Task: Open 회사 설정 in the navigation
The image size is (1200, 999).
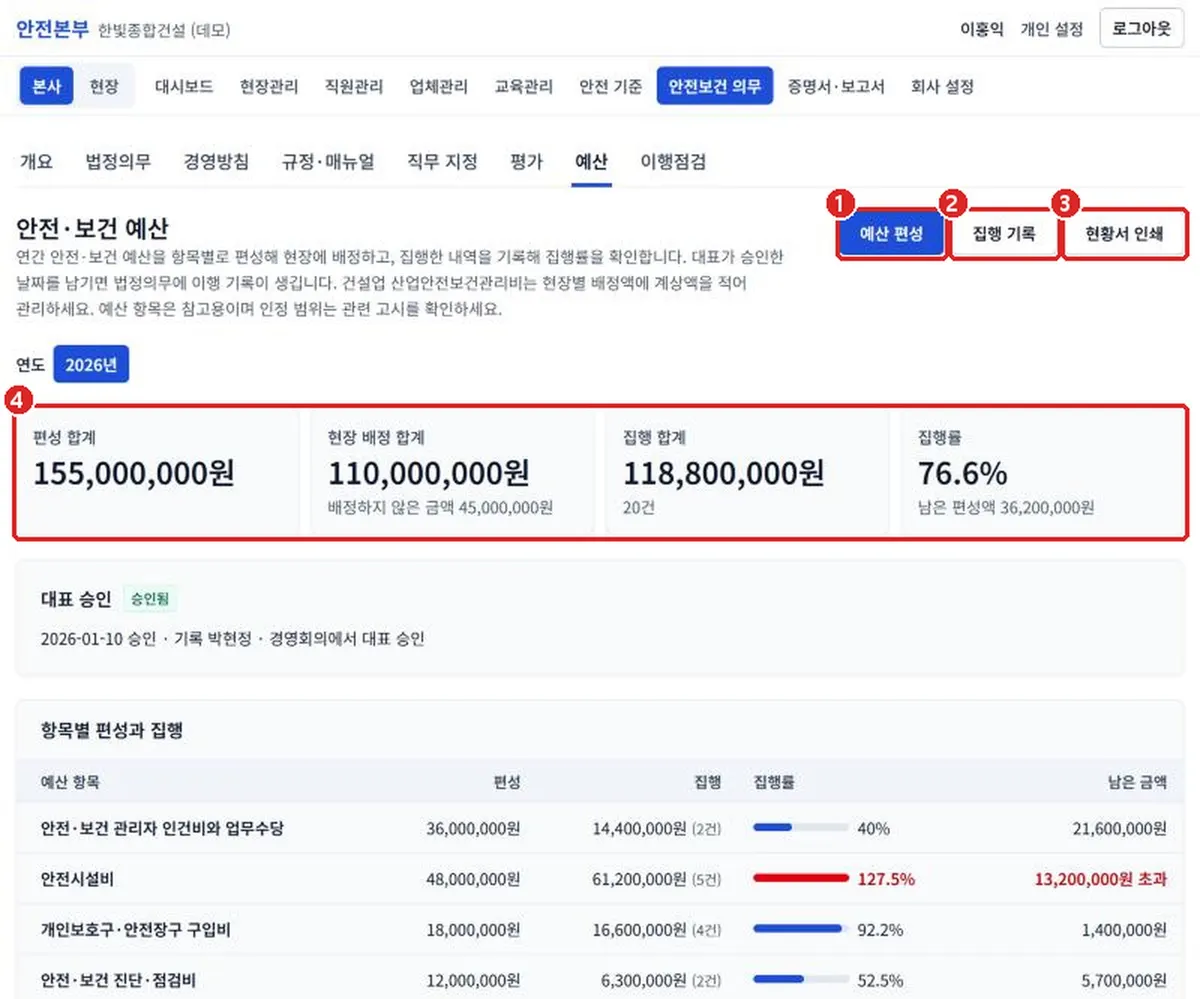Action: pyautogui.click(x=942, y=86)
